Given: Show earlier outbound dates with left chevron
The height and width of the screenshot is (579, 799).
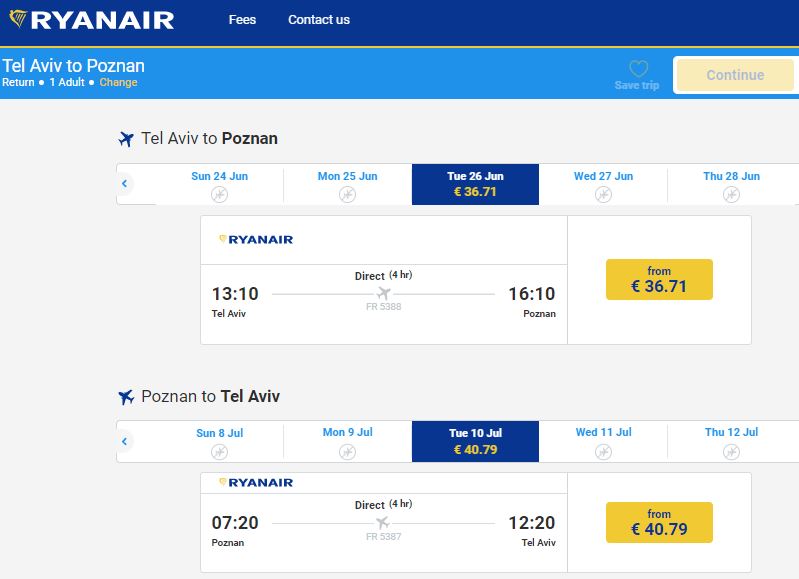Looking at the screenshot, I should [124, 183].
